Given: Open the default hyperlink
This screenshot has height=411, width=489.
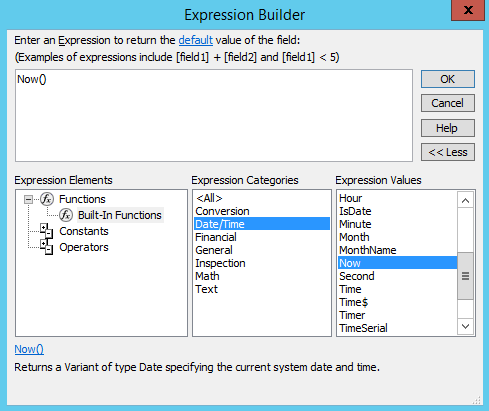Looking at the screenshot, I should coord(196,40).
